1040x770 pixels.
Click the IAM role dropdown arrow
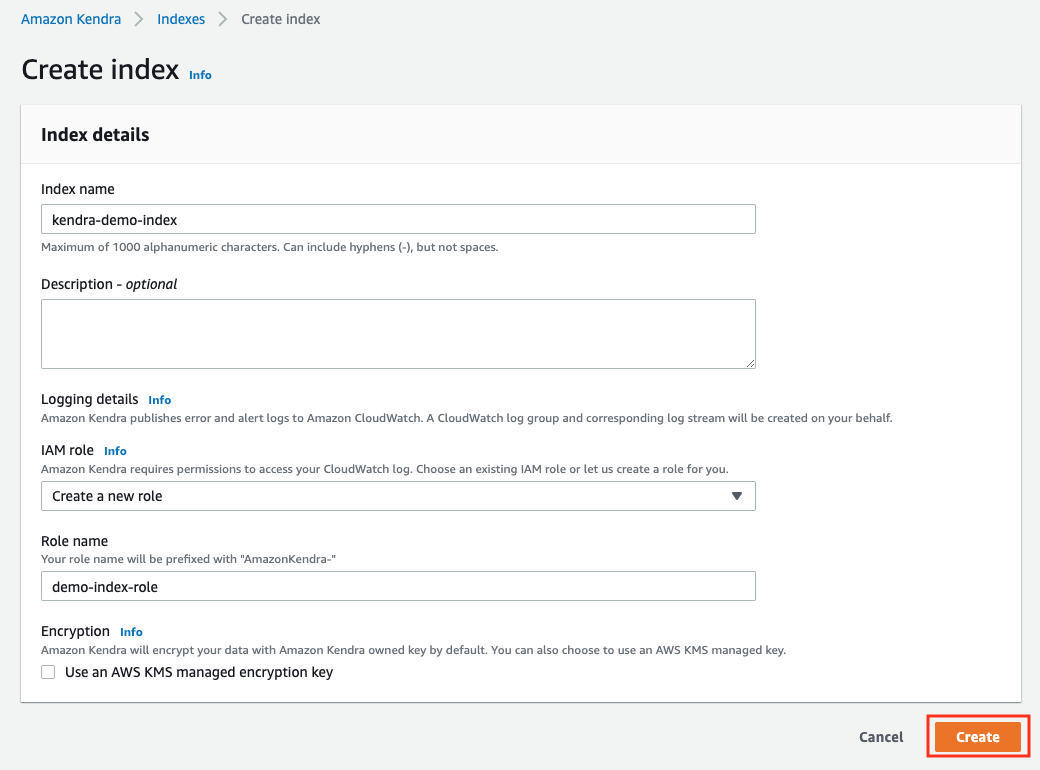pos(736,496)
